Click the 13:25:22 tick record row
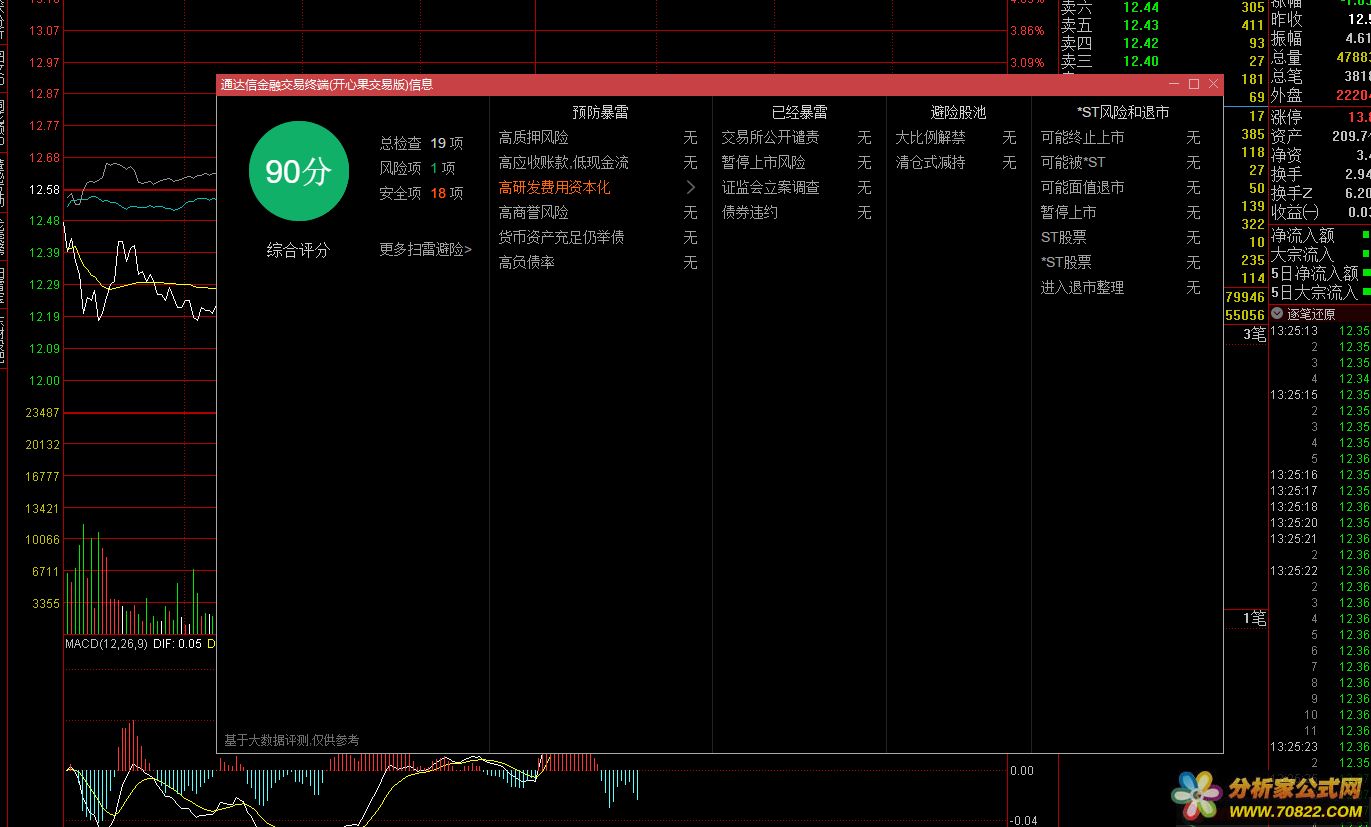The image size is (1371, 827). [1320, 570]
